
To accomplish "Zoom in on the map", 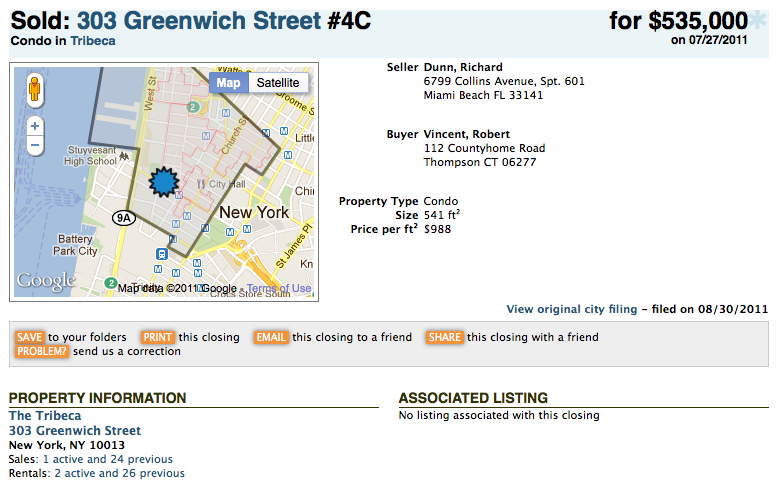I will point(35,126).
